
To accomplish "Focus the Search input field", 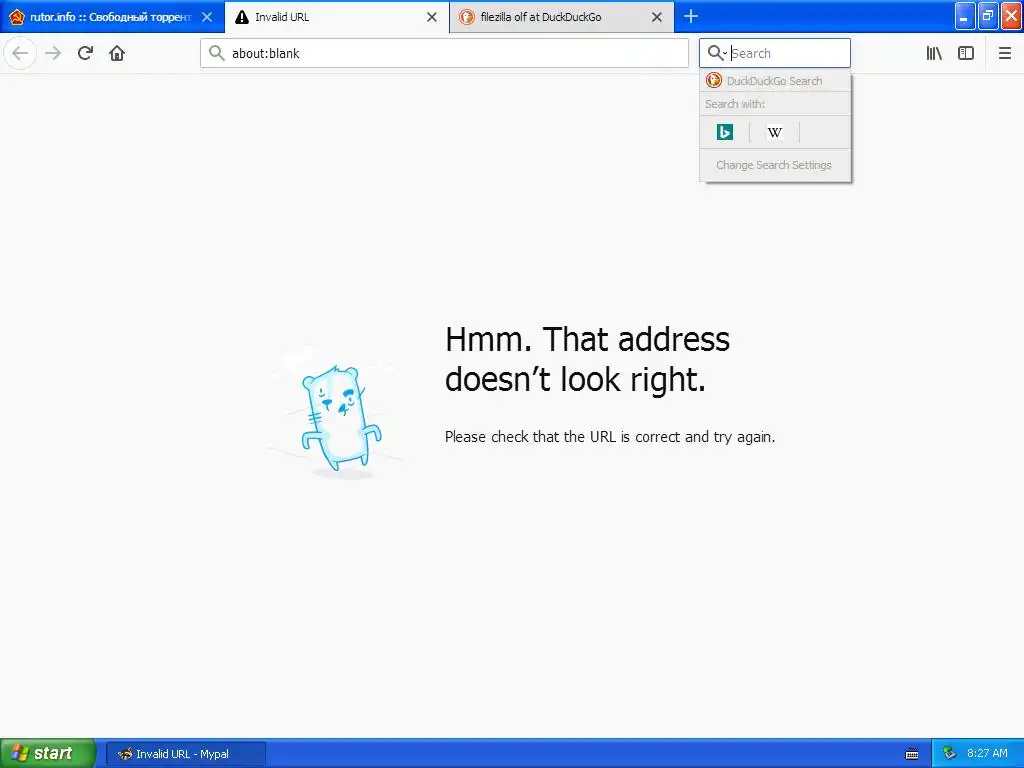I will pos(775,53).
